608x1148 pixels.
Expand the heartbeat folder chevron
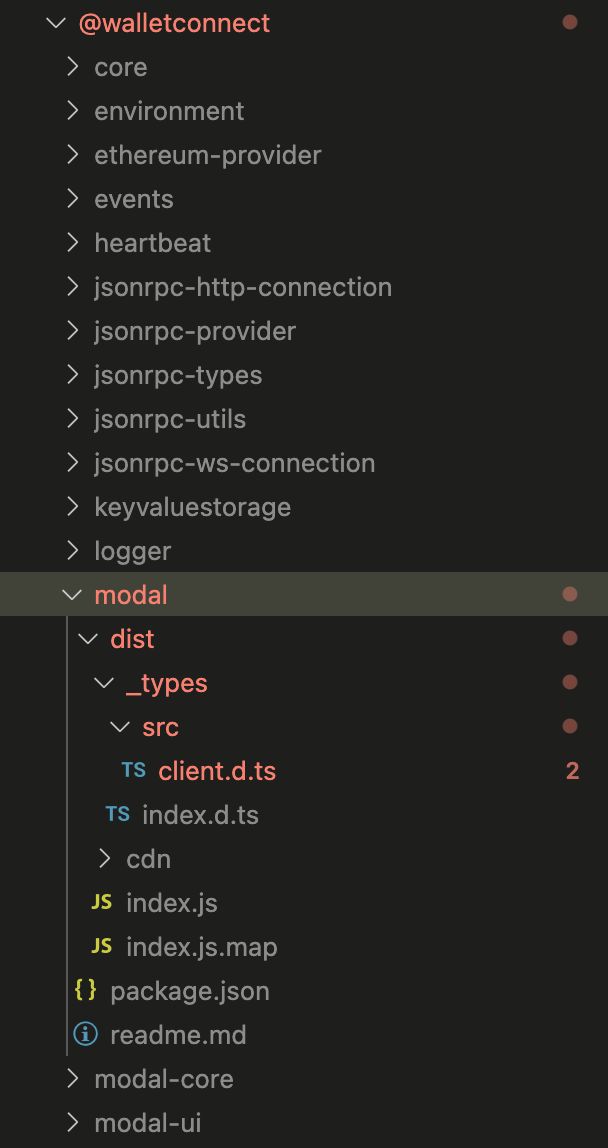tap(72, 243)
